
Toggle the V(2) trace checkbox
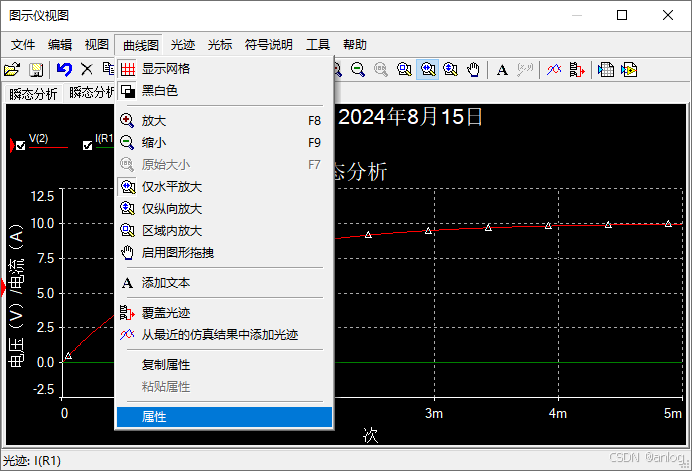click(21, 146)
